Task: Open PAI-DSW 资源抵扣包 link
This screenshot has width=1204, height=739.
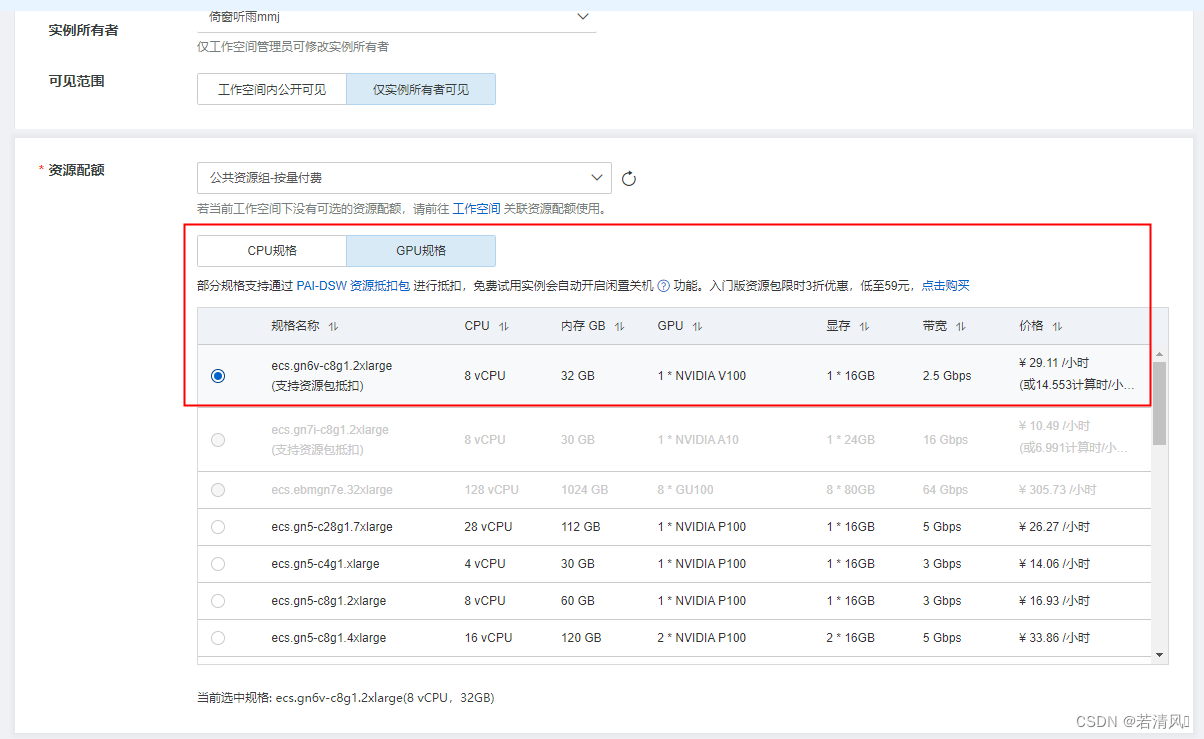Action: pos(353,286)
